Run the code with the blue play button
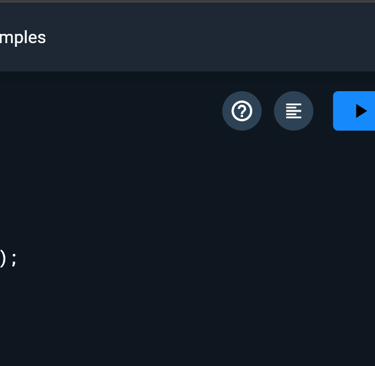This screenshot has width=375, height=366. (x=354, y=111)
